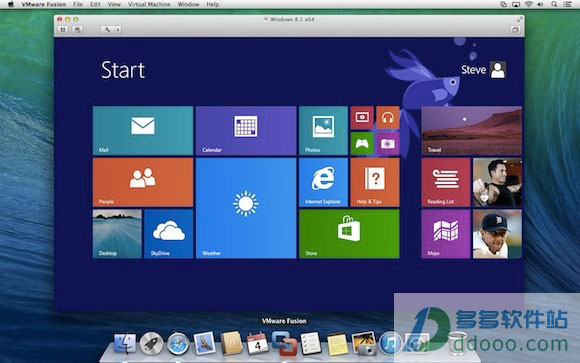
Task: Open the View menu
Action: [x=114, y=4]
